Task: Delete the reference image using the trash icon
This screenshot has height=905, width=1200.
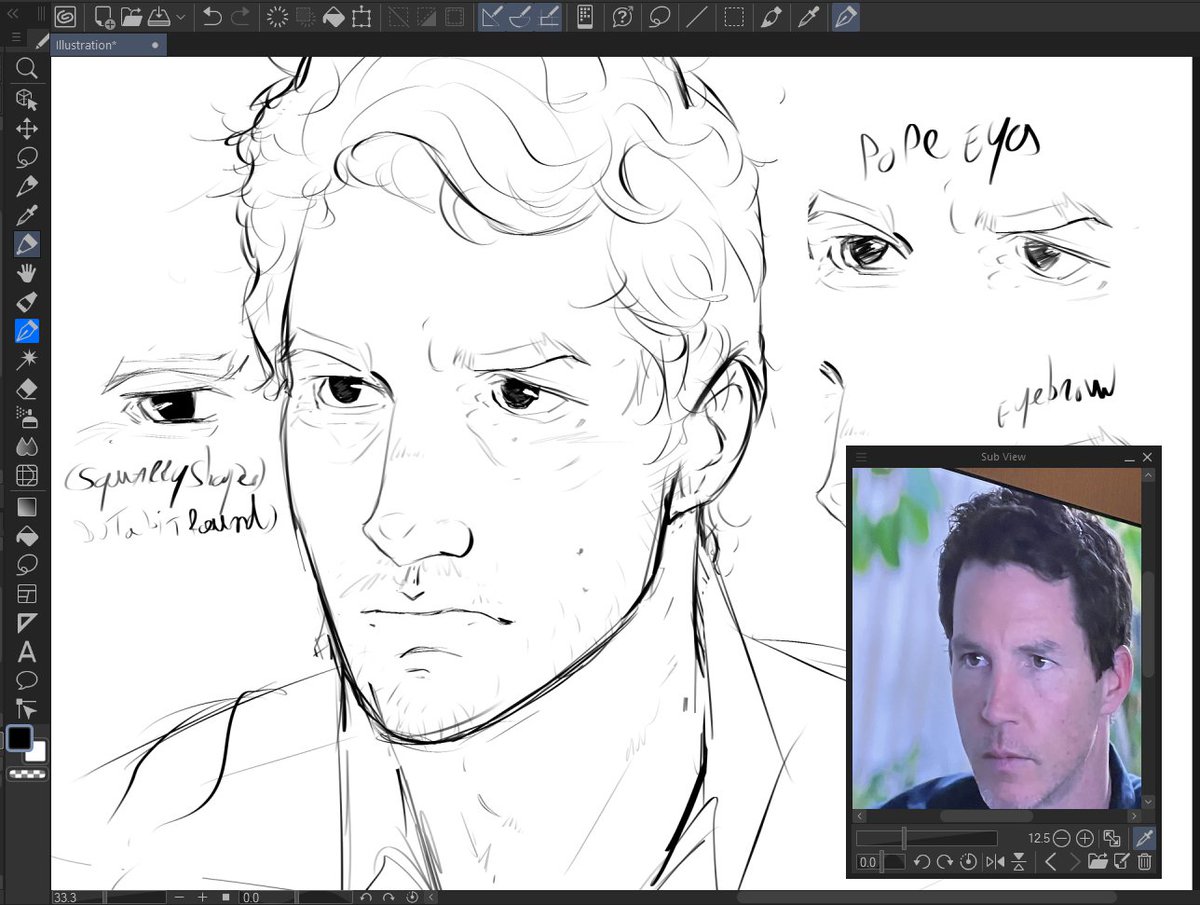Action: (1143, 861)
